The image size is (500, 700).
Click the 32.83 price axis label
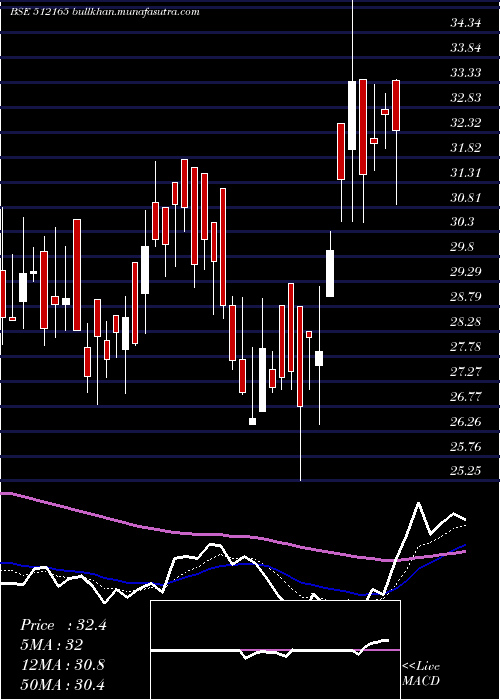point(466,98)
